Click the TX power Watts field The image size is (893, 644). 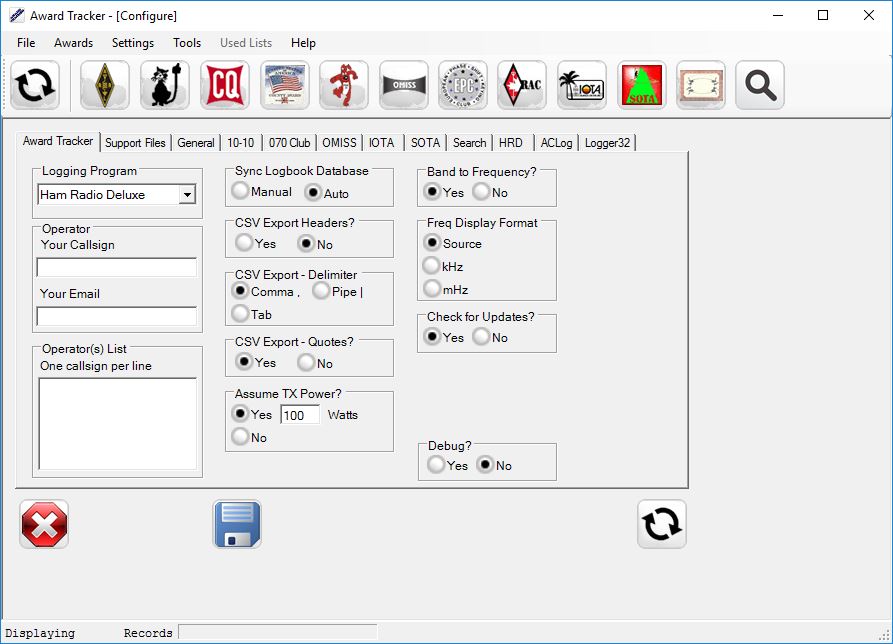[300, 415]
